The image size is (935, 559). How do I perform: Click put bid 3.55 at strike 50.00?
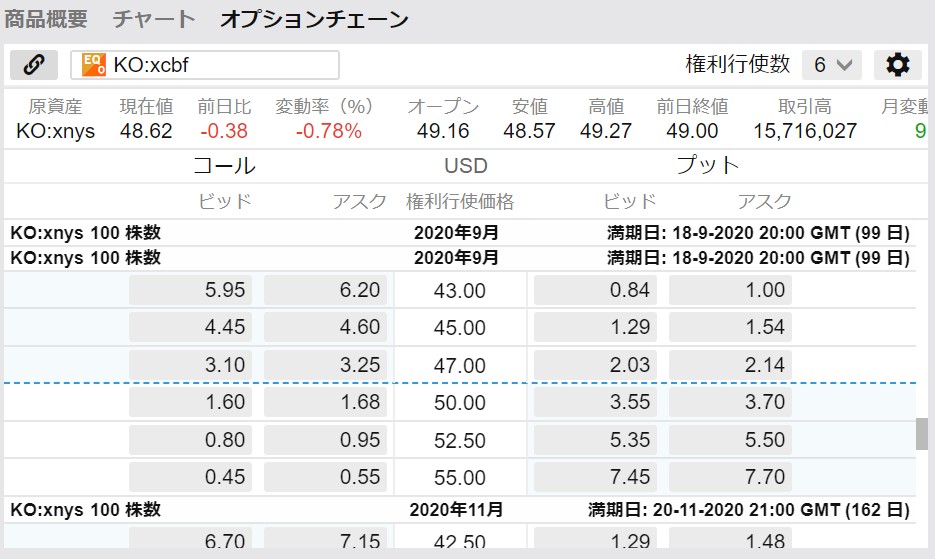(595, 402)
